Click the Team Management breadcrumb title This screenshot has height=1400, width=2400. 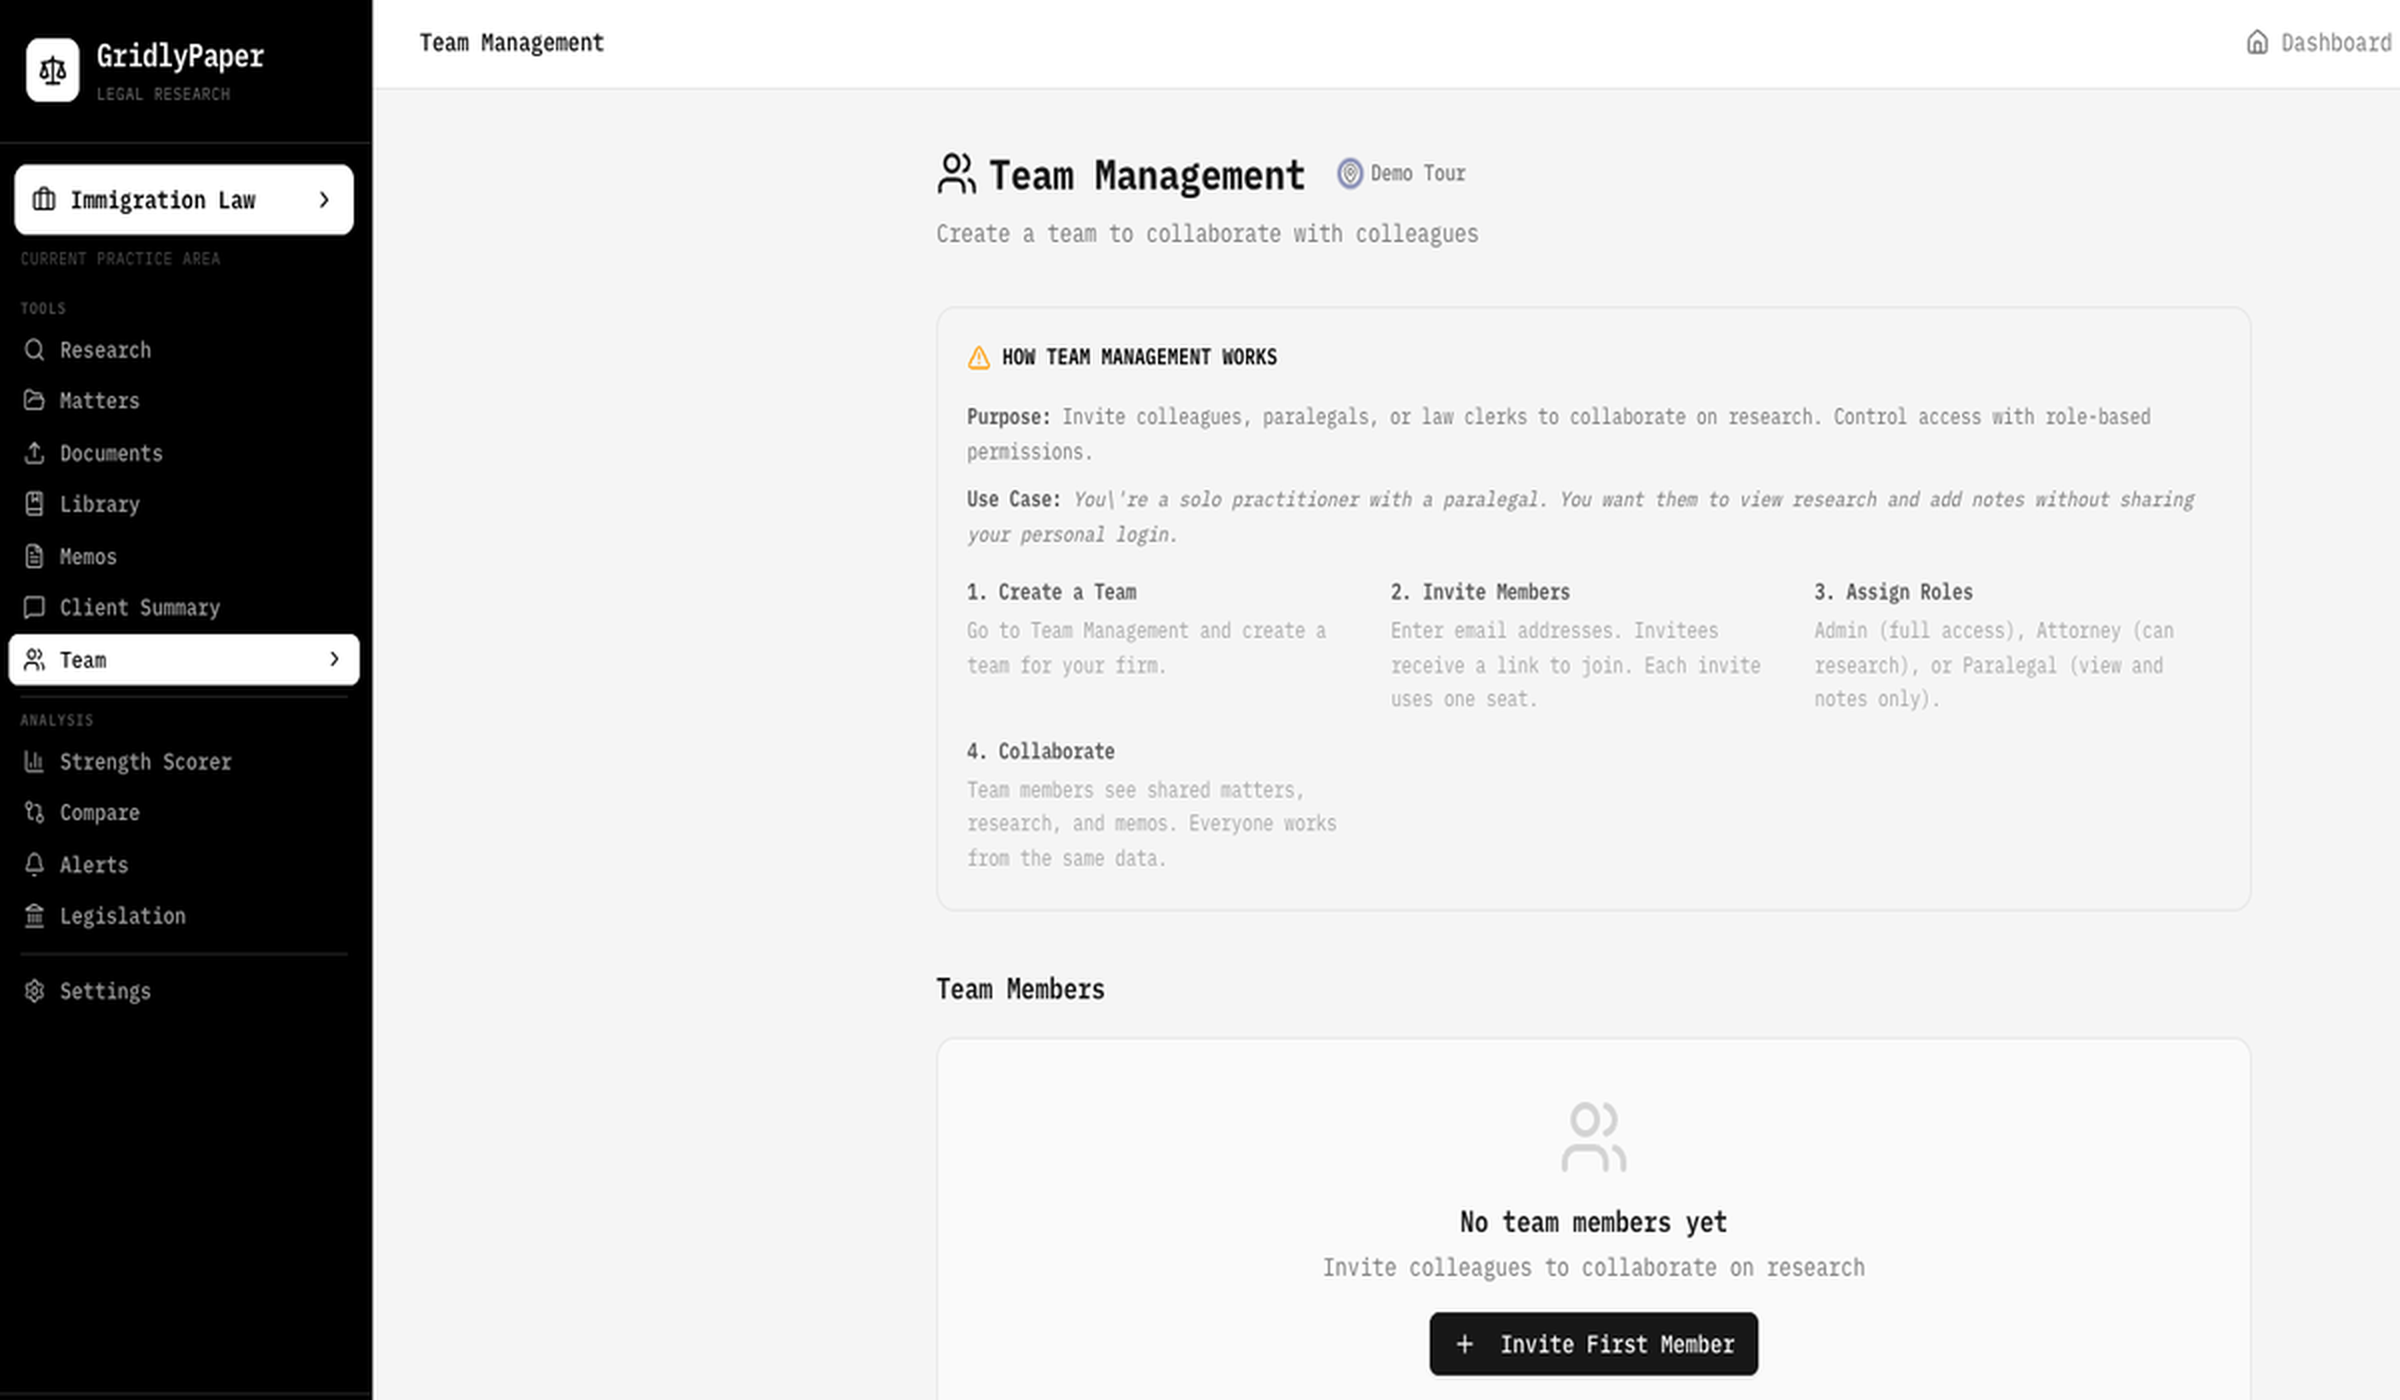pyautogui.click(x=511, y=43)
